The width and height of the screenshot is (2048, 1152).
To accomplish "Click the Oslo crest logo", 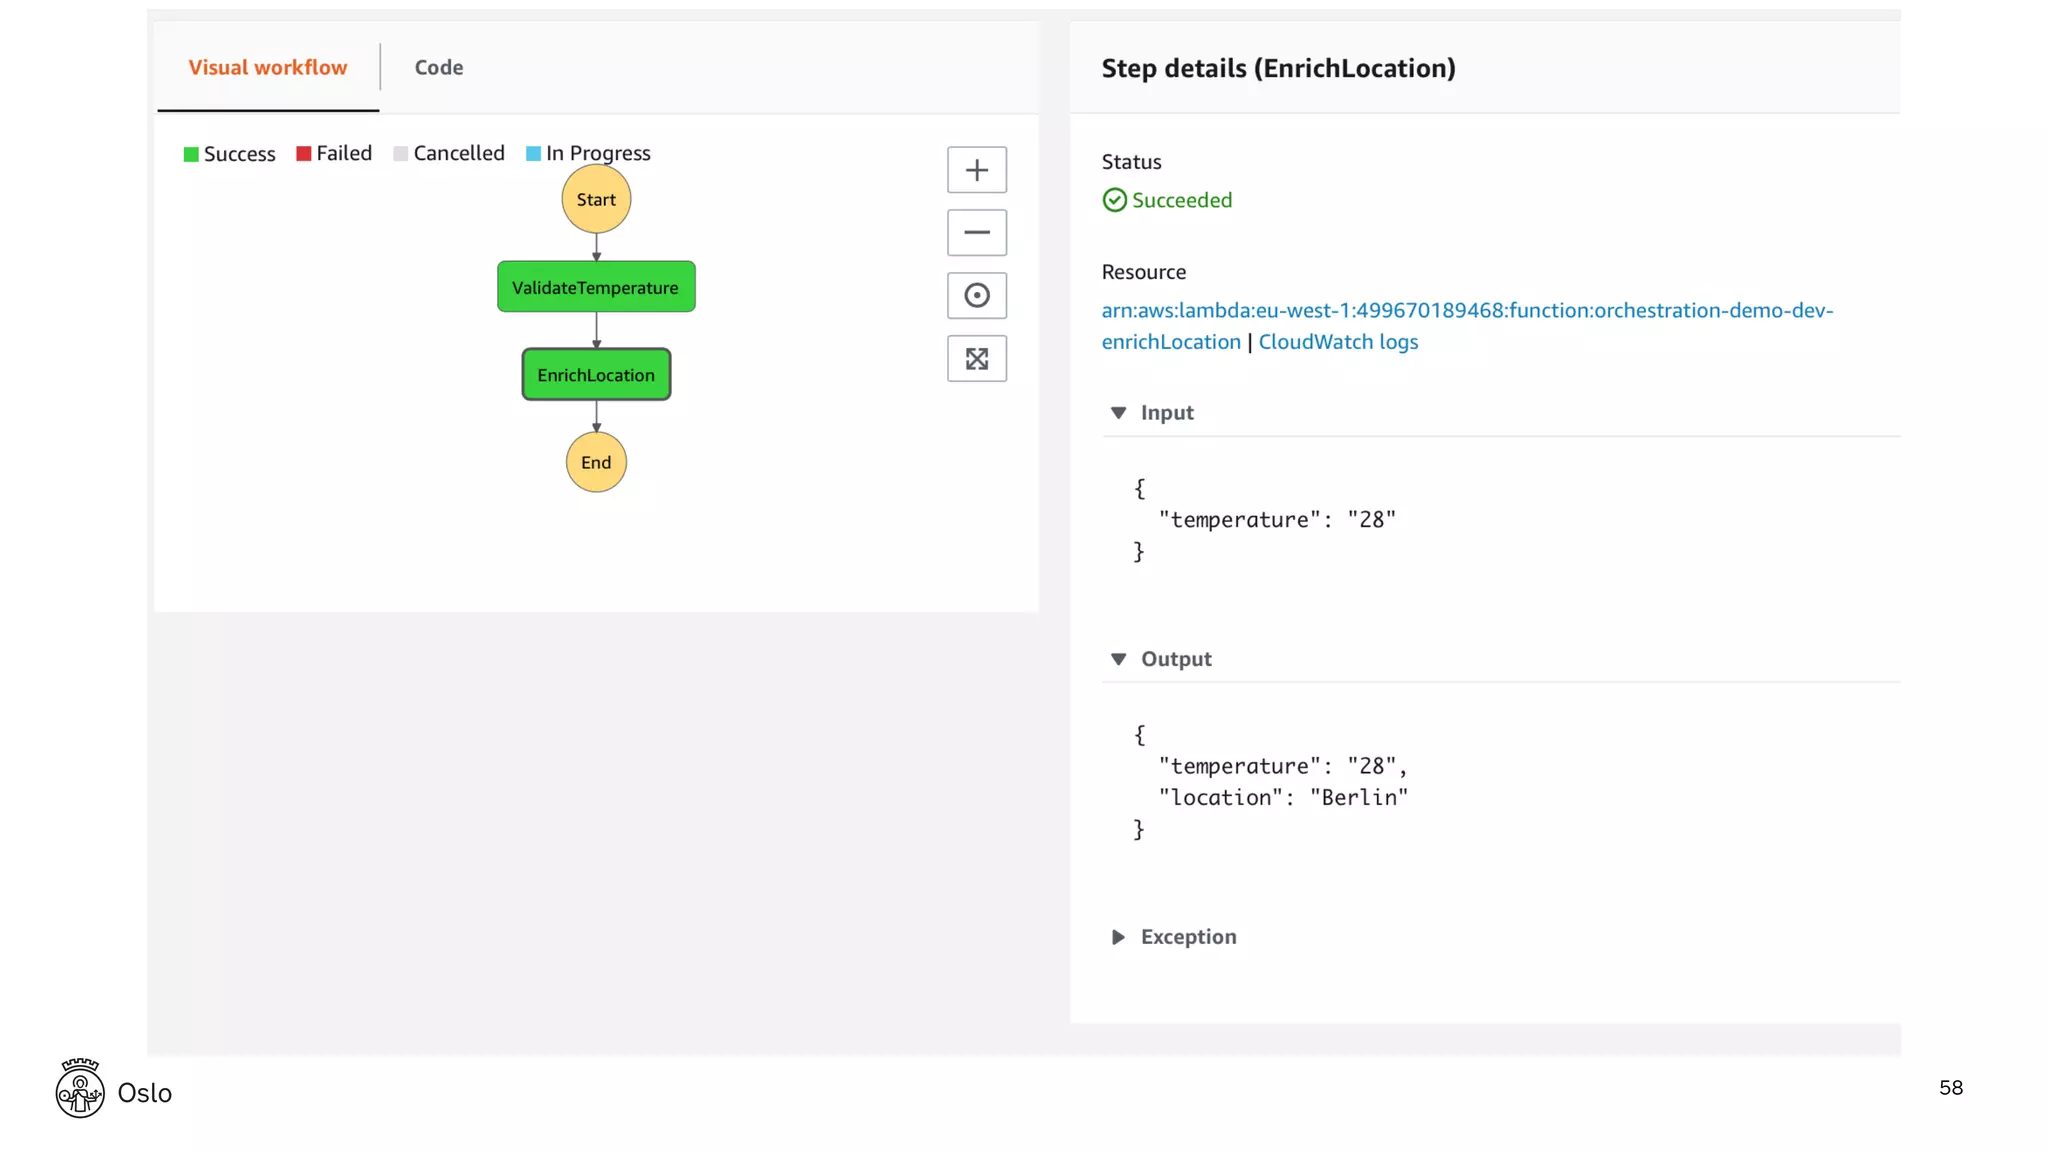I will pos(80,1088).
